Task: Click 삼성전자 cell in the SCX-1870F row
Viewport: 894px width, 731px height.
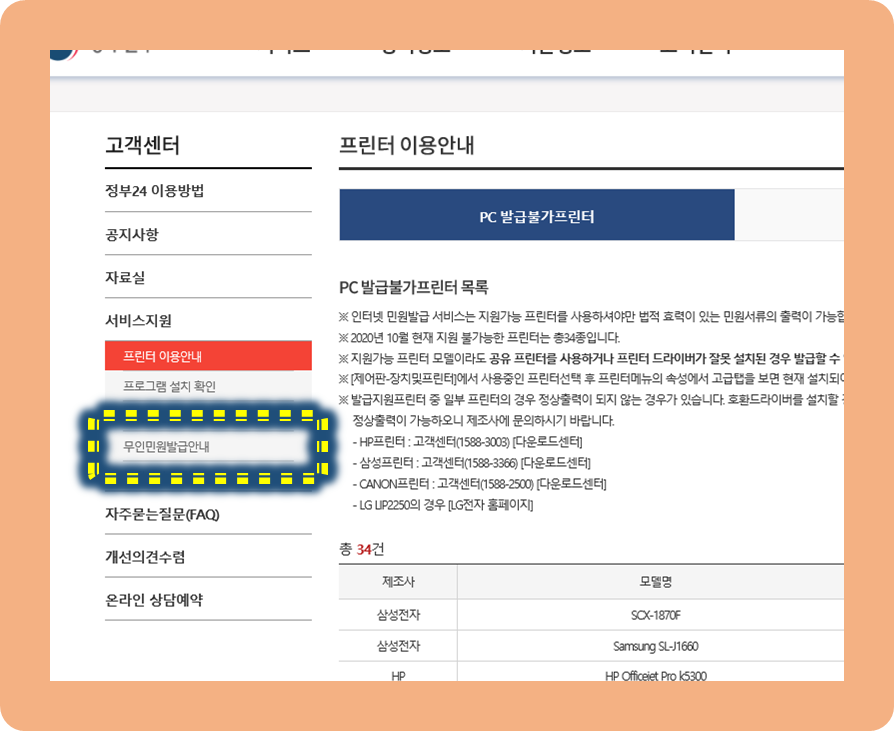Action: pos(398,615)
